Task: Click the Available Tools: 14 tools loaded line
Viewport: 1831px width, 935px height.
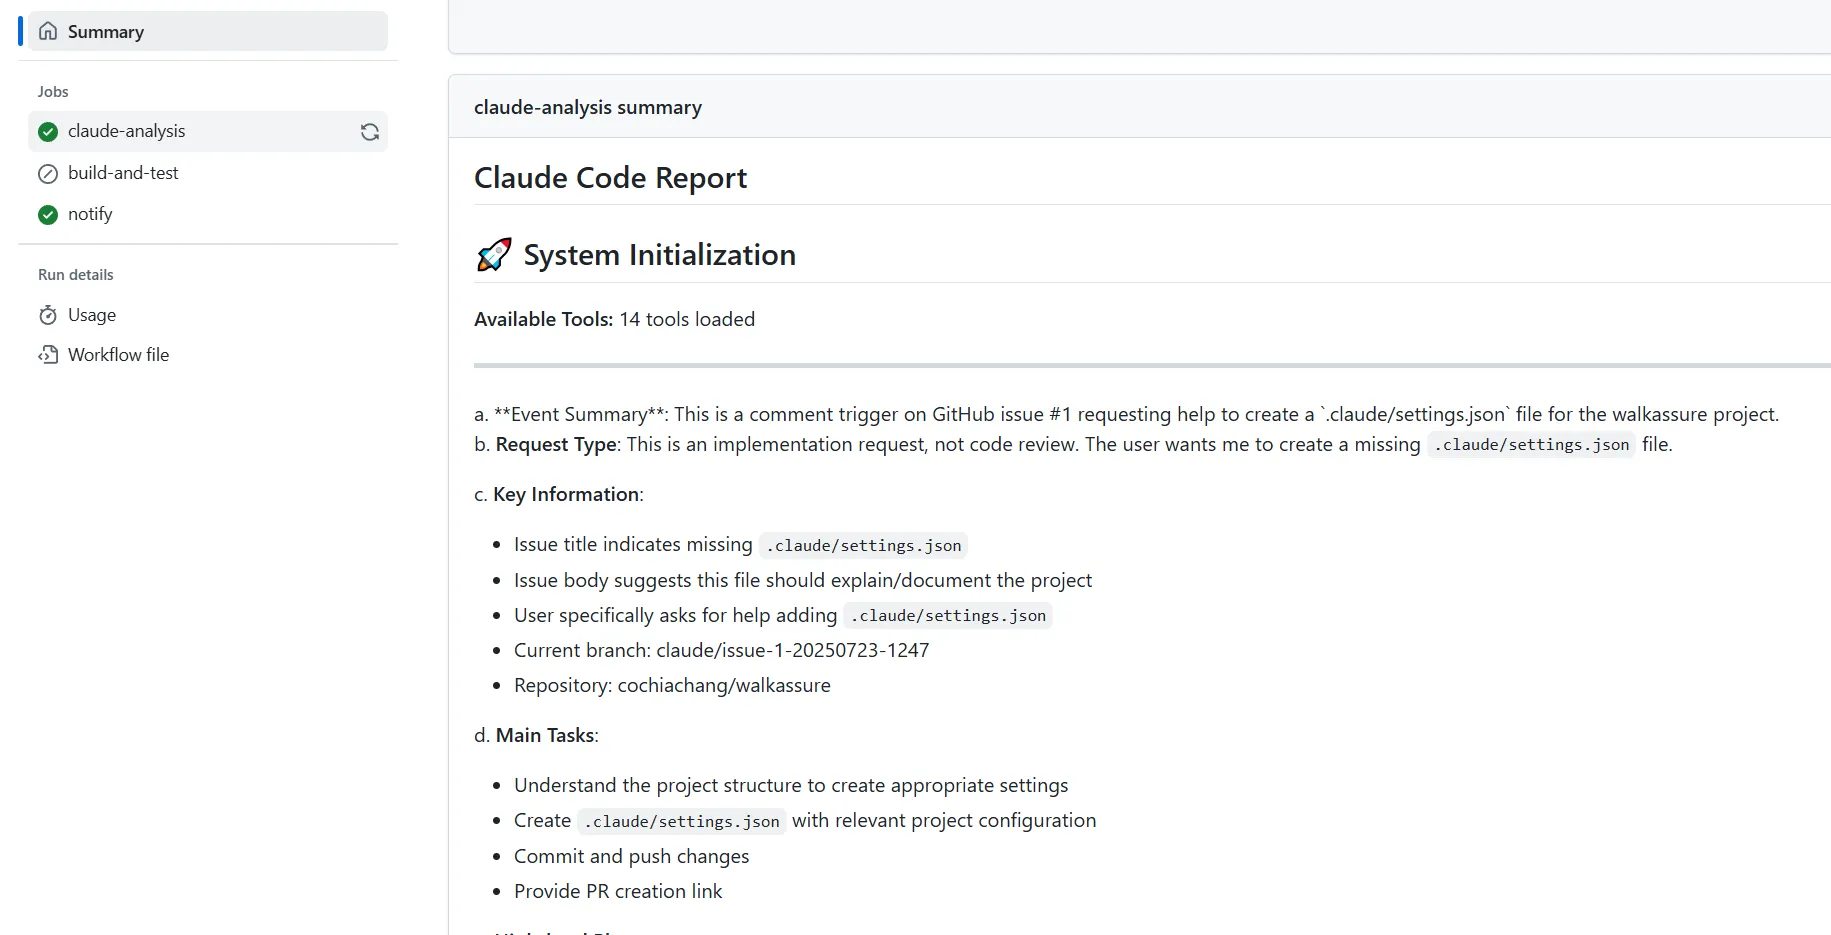Action: coord(614,319)
